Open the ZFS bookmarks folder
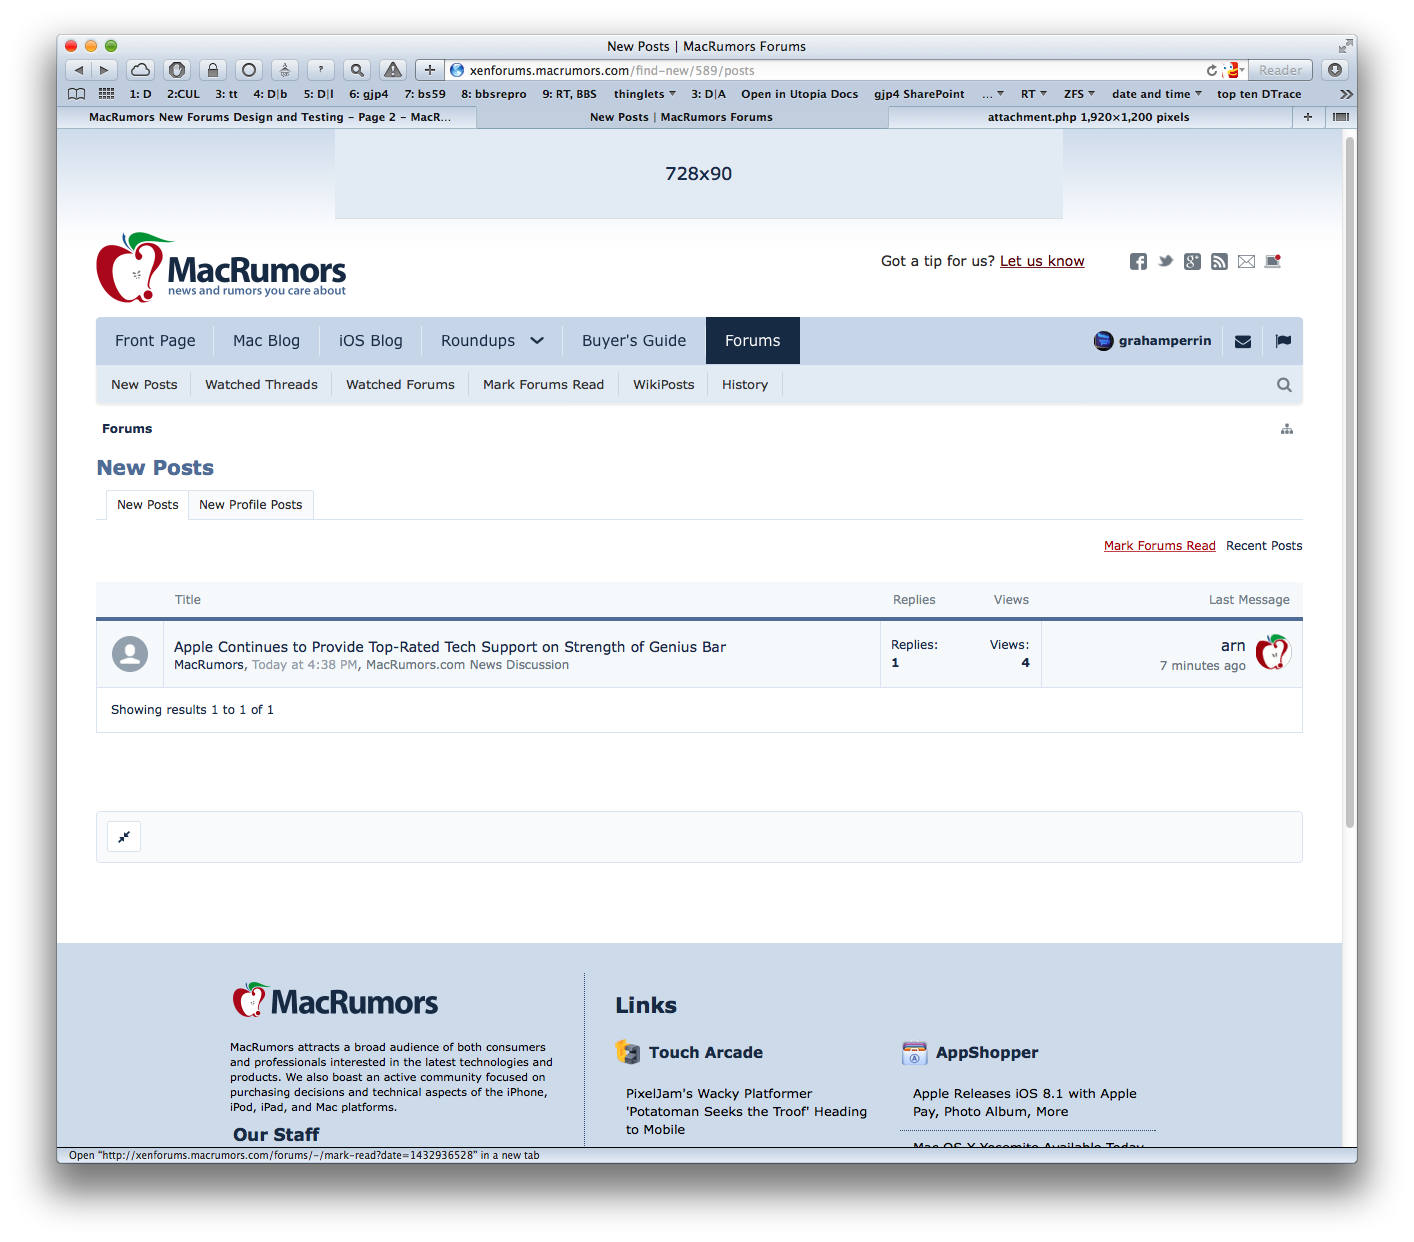The height and width of the screenshot is (1242, 1414). [1079, 94]
